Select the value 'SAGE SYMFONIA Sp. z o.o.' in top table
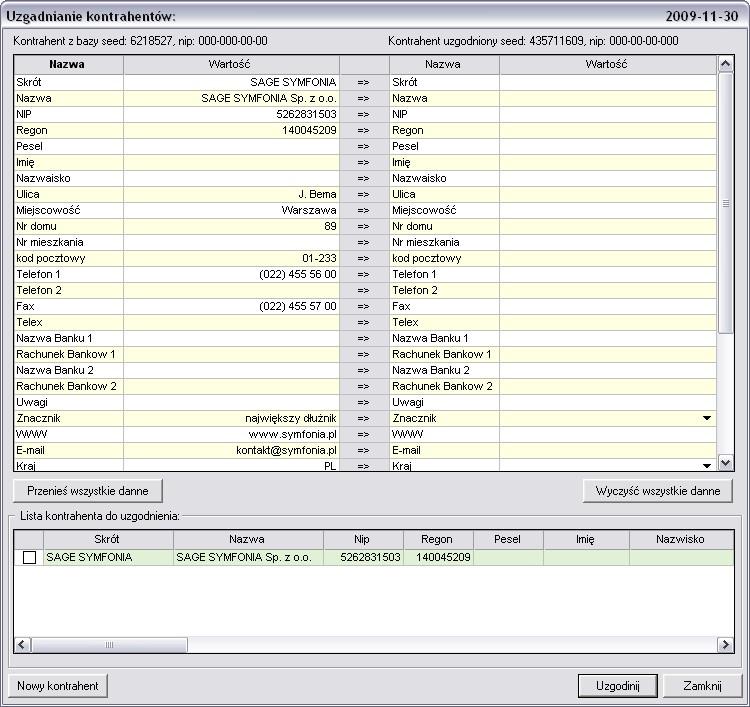This screenshot has width=750, height=707. 269,98
